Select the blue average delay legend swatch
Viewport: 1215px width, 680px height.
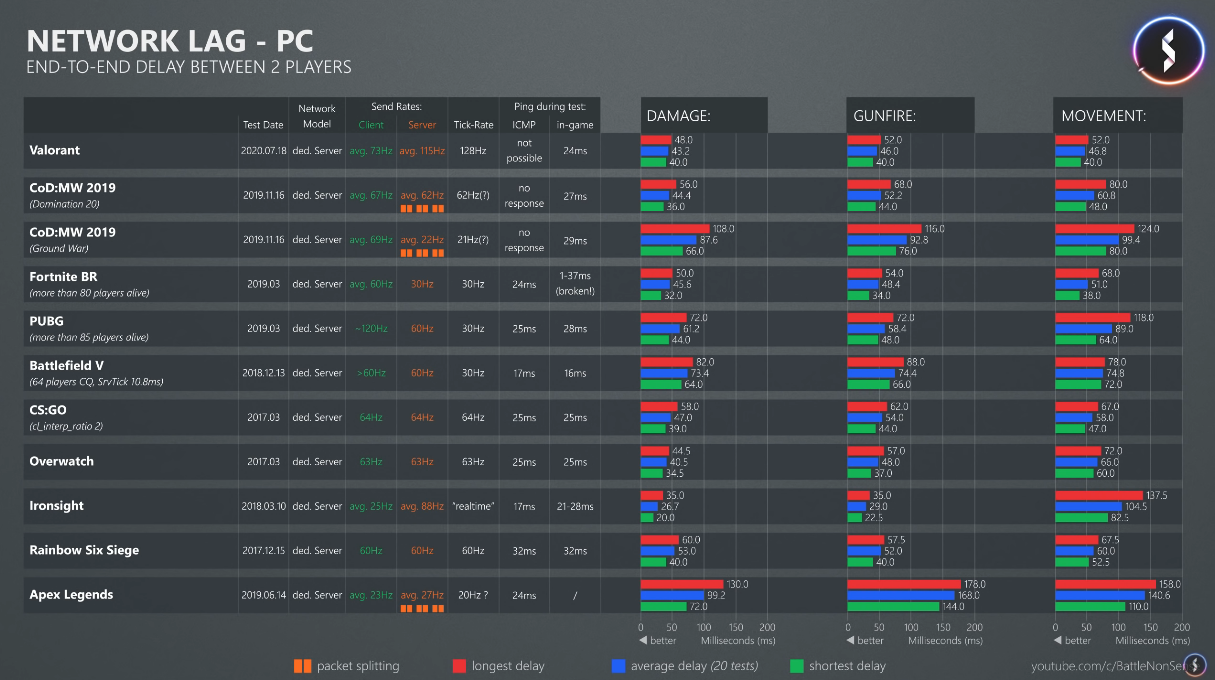[616, 666]
